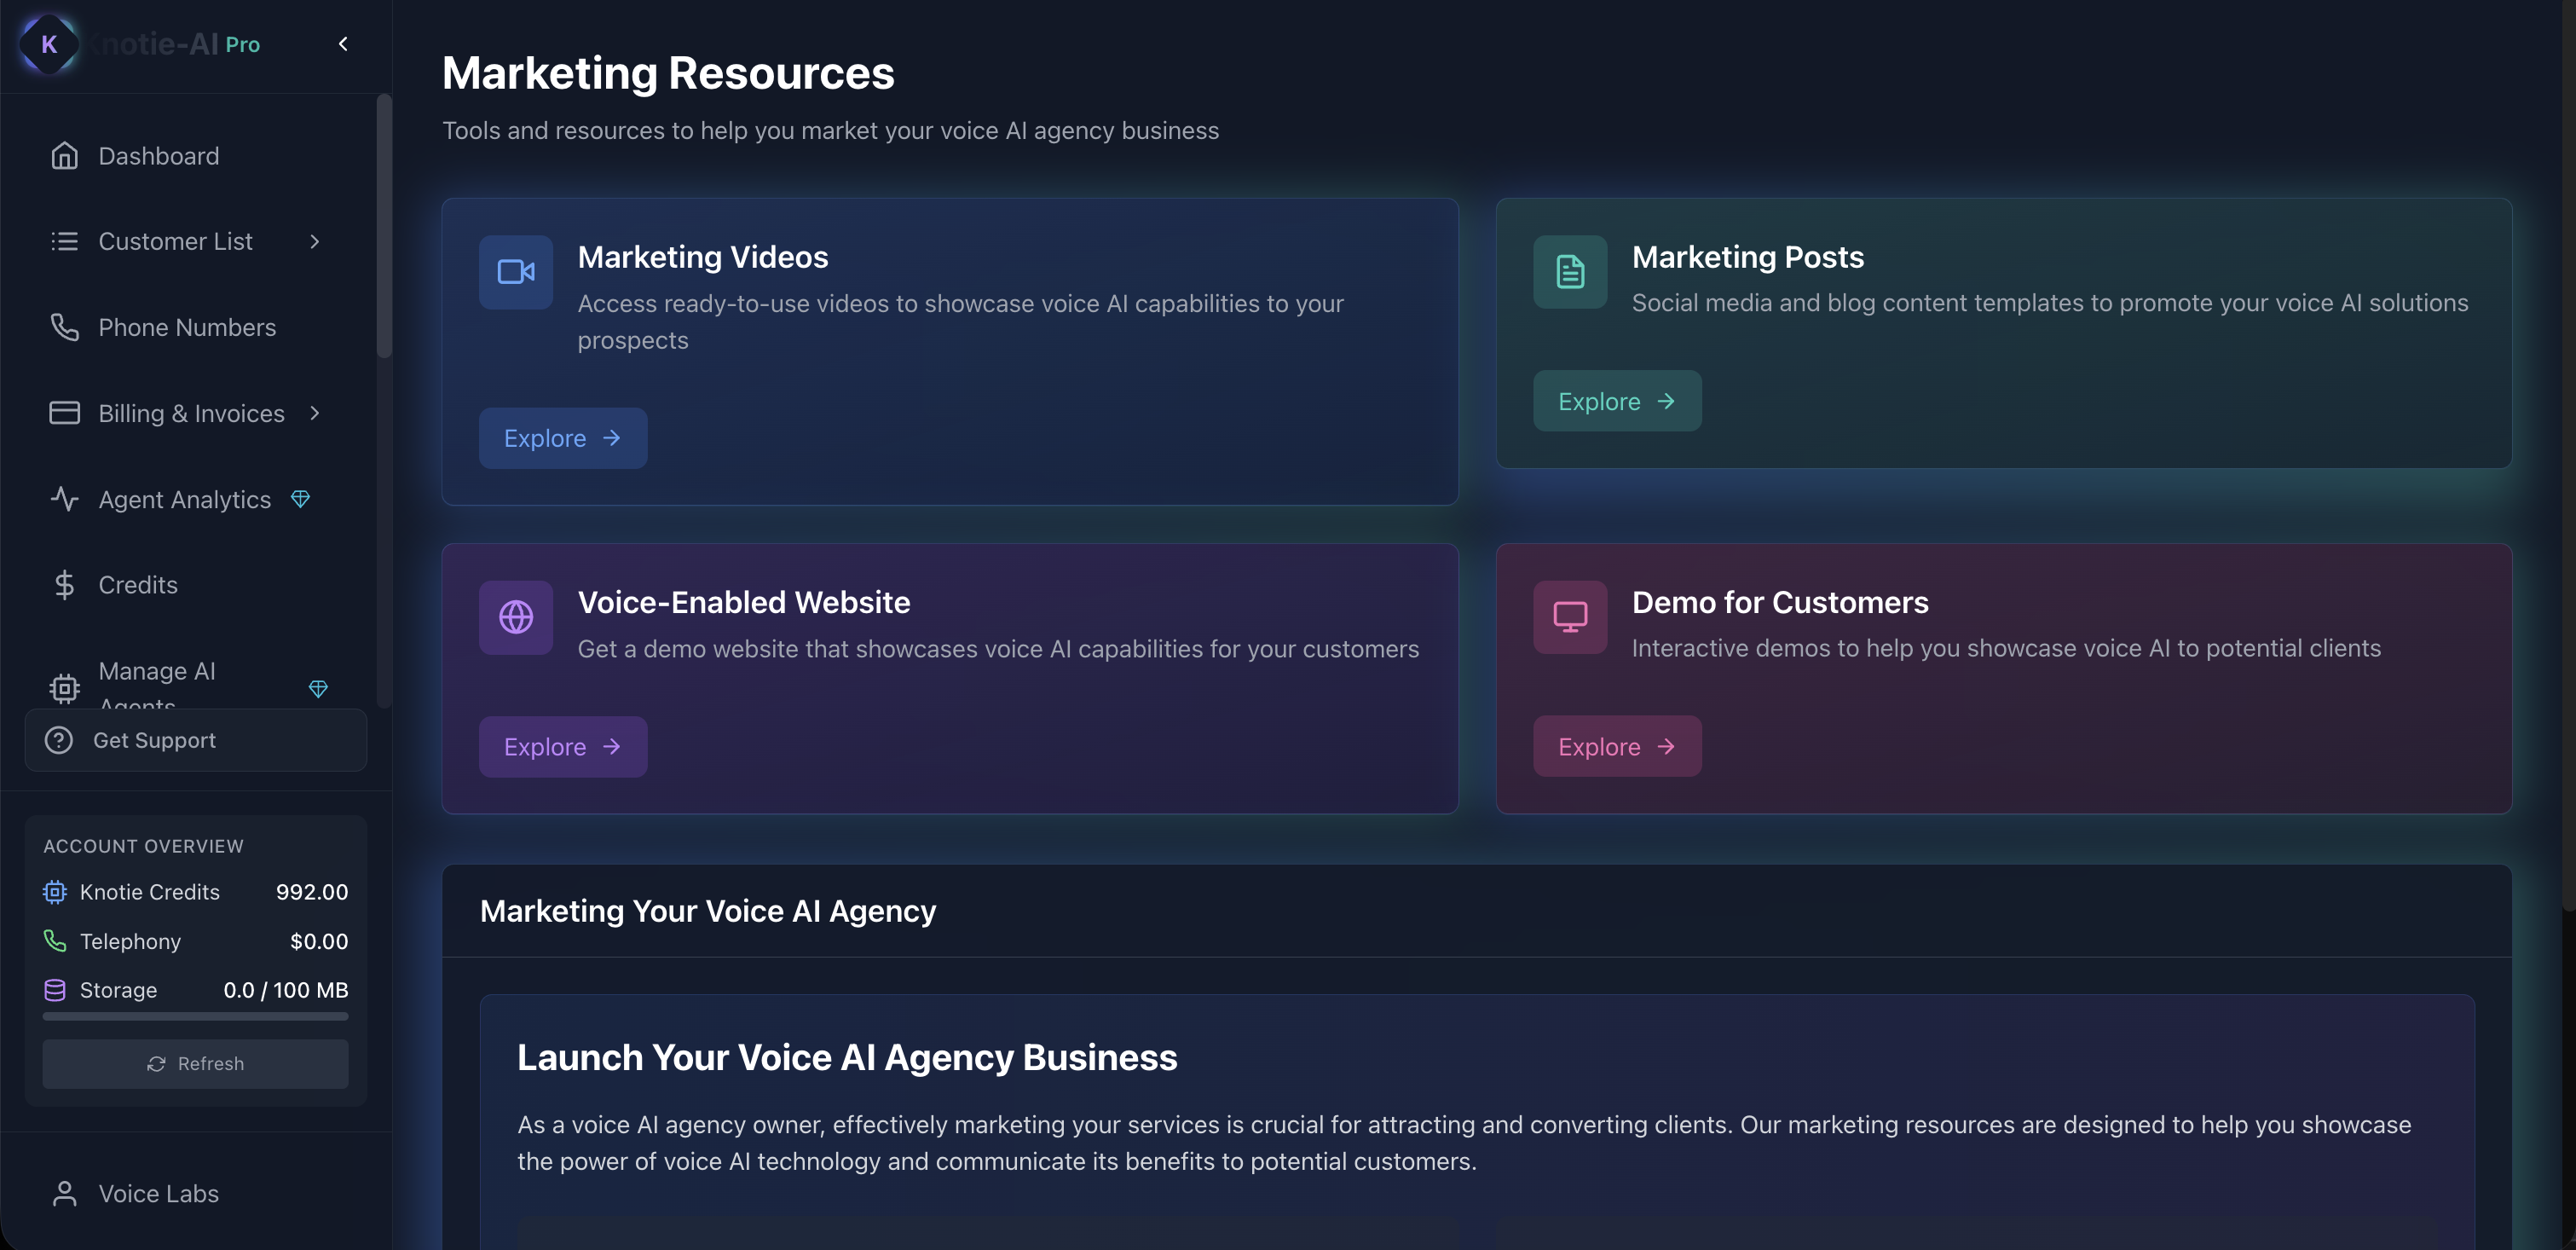Explore Marketing Videos resources

[563, 438]
